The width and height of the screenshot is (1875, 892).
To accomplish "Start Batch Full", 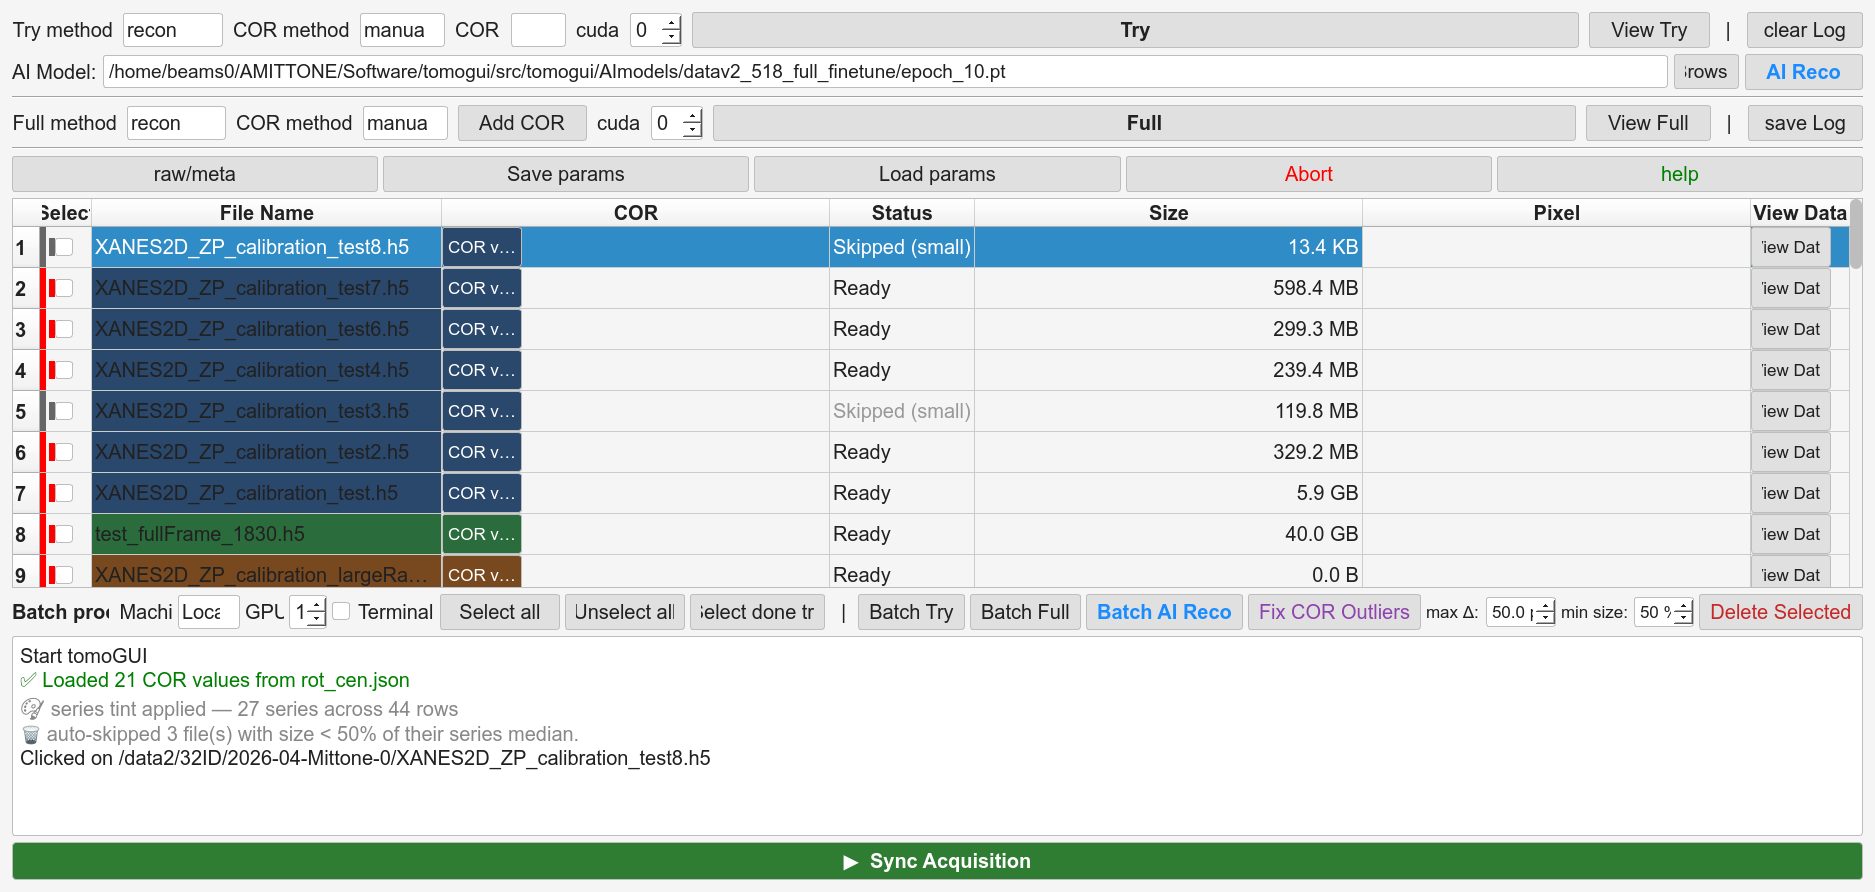I will [x=1025, y=612].
